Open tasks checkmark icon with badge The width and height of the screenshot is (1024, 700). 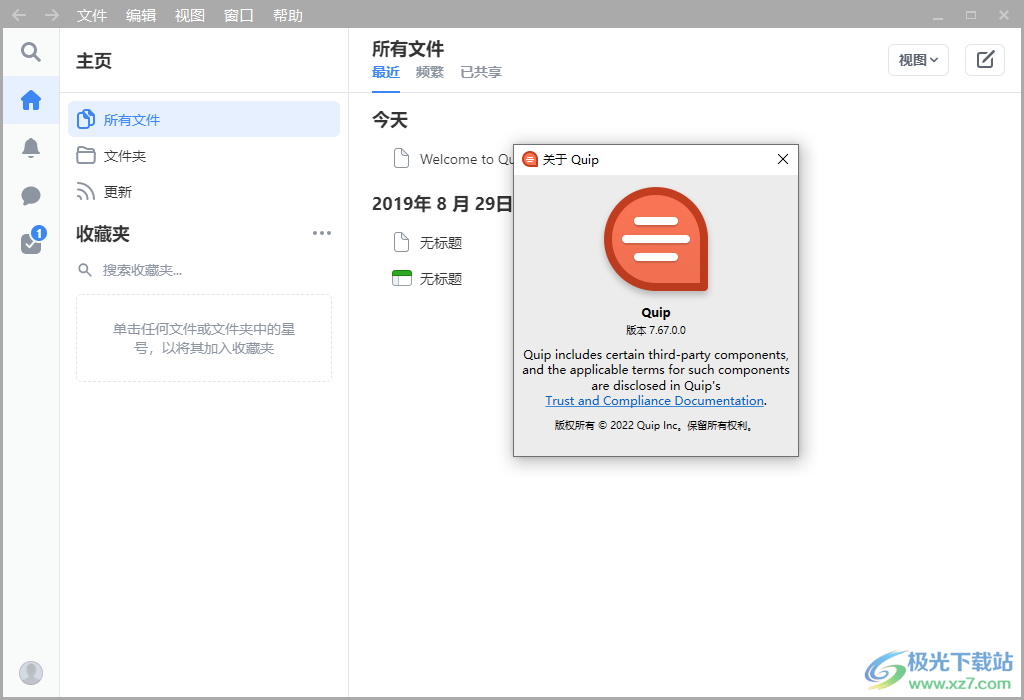tap(33, 241)
